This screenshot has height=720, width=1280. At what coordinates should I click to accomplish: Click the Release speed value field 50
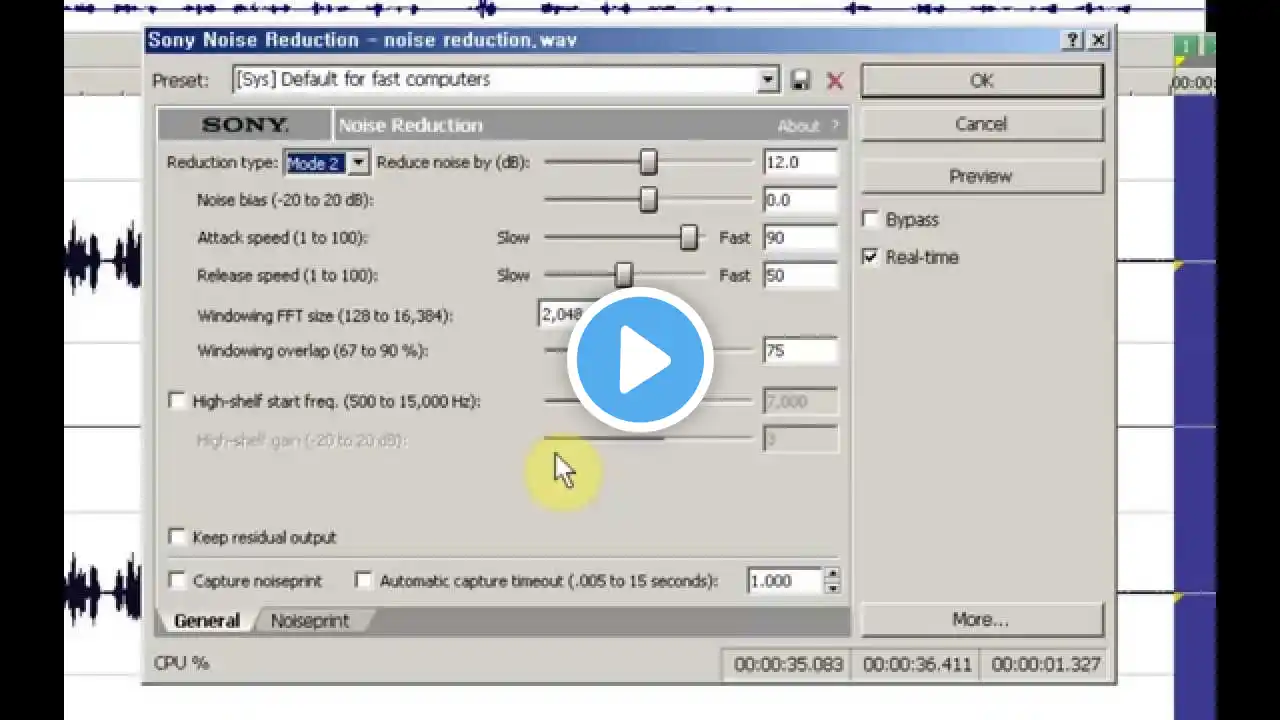coord(800,275)
